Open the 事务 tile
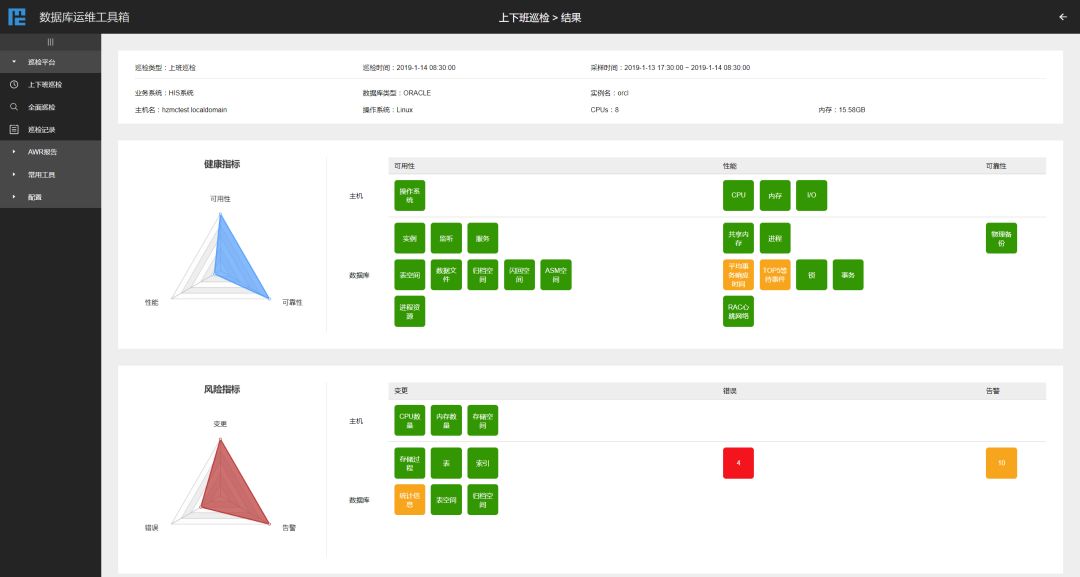This screenshot has width=1080, height=577. pos(848,275)
